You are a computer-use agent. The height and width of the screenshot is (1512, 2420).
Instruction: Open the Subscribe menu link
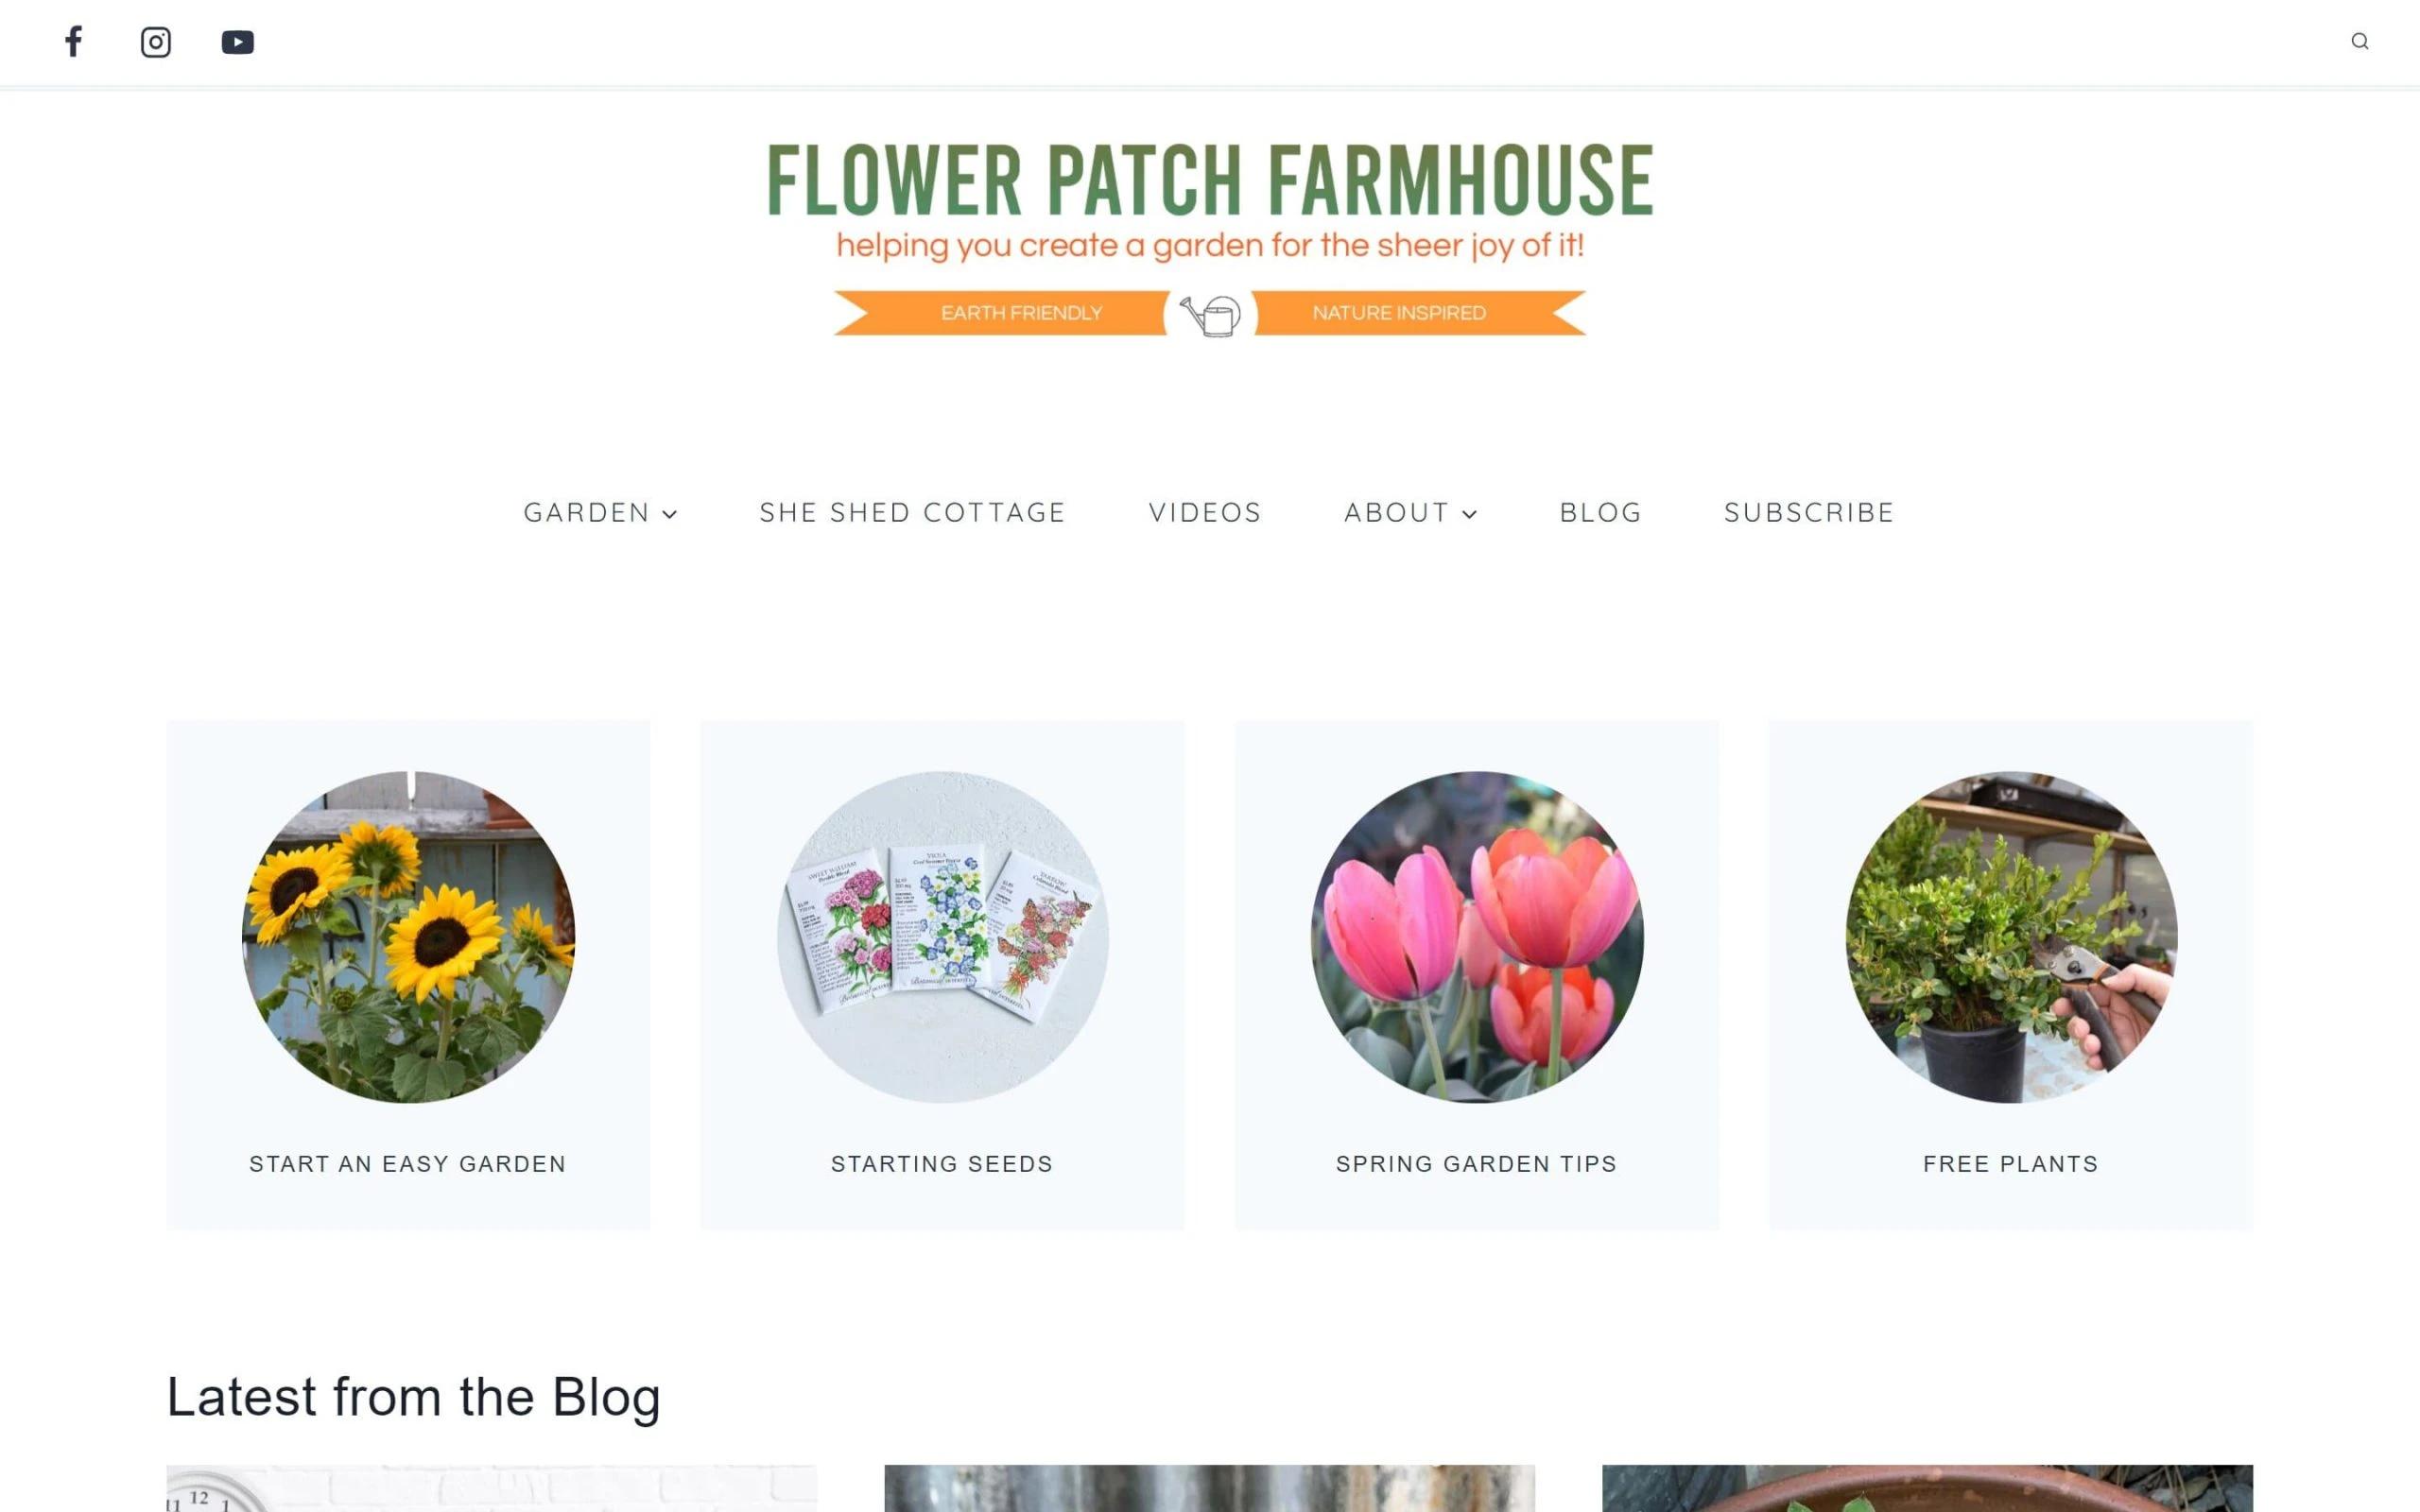(x=1809, y=512)
